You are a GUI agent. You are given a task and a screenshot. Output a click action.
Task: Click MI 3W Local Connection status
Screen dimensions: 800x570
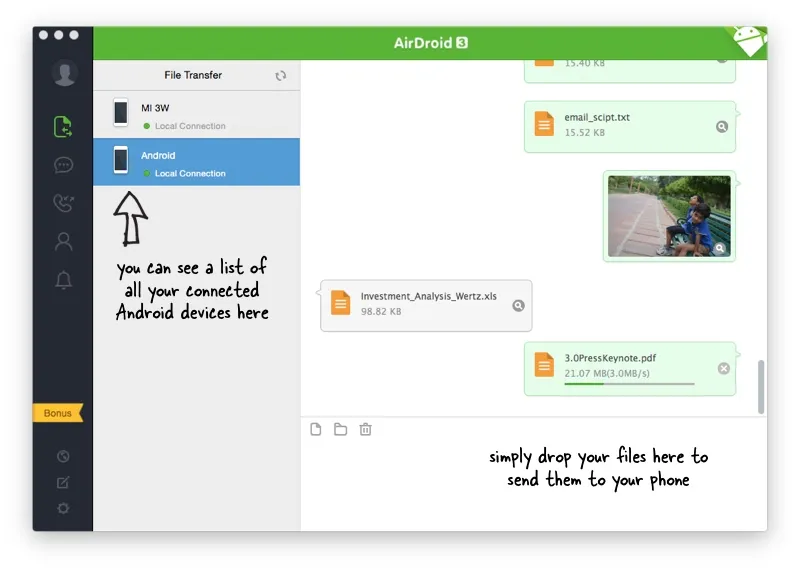[184, 126]
